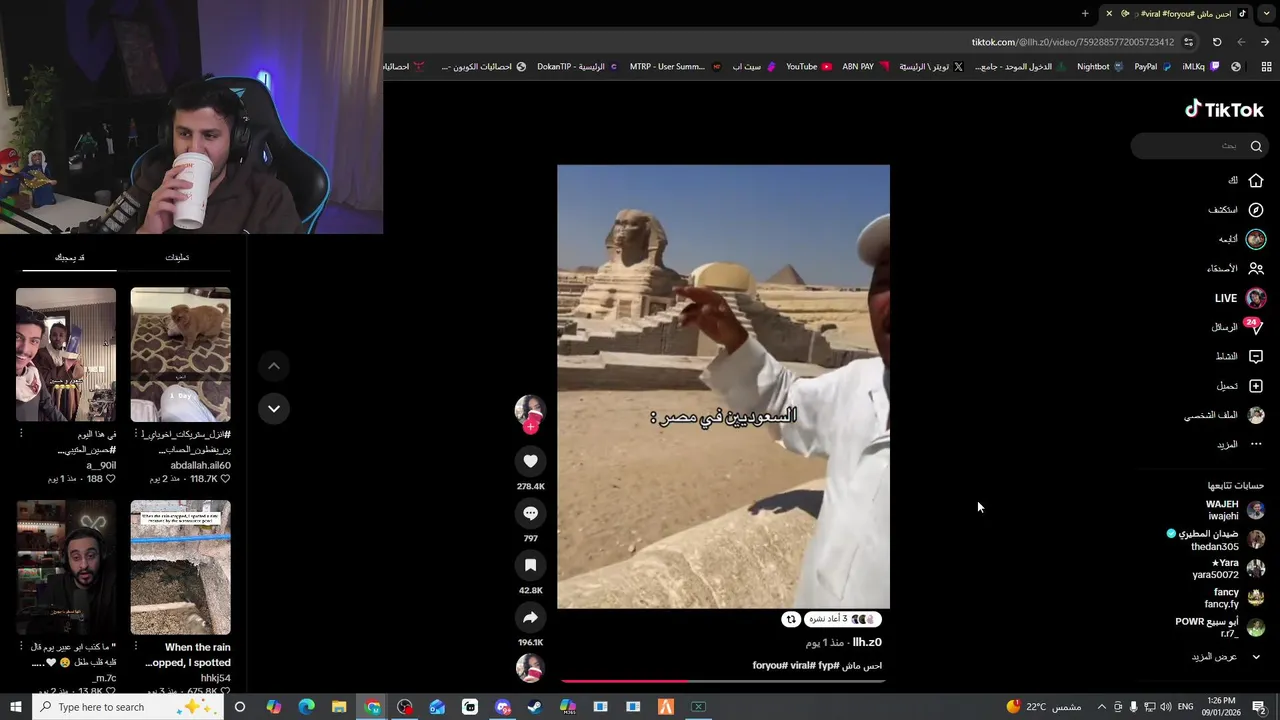Open the Activity inbox icon
Viewport: 1280px width, 720px height.
[1256, 356]
